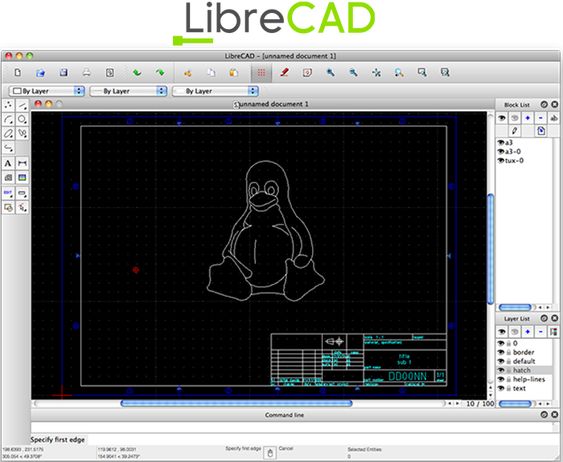Remove the block with minus icon
This screenshot has width=563, height=462.
click(x=540, y=118)
